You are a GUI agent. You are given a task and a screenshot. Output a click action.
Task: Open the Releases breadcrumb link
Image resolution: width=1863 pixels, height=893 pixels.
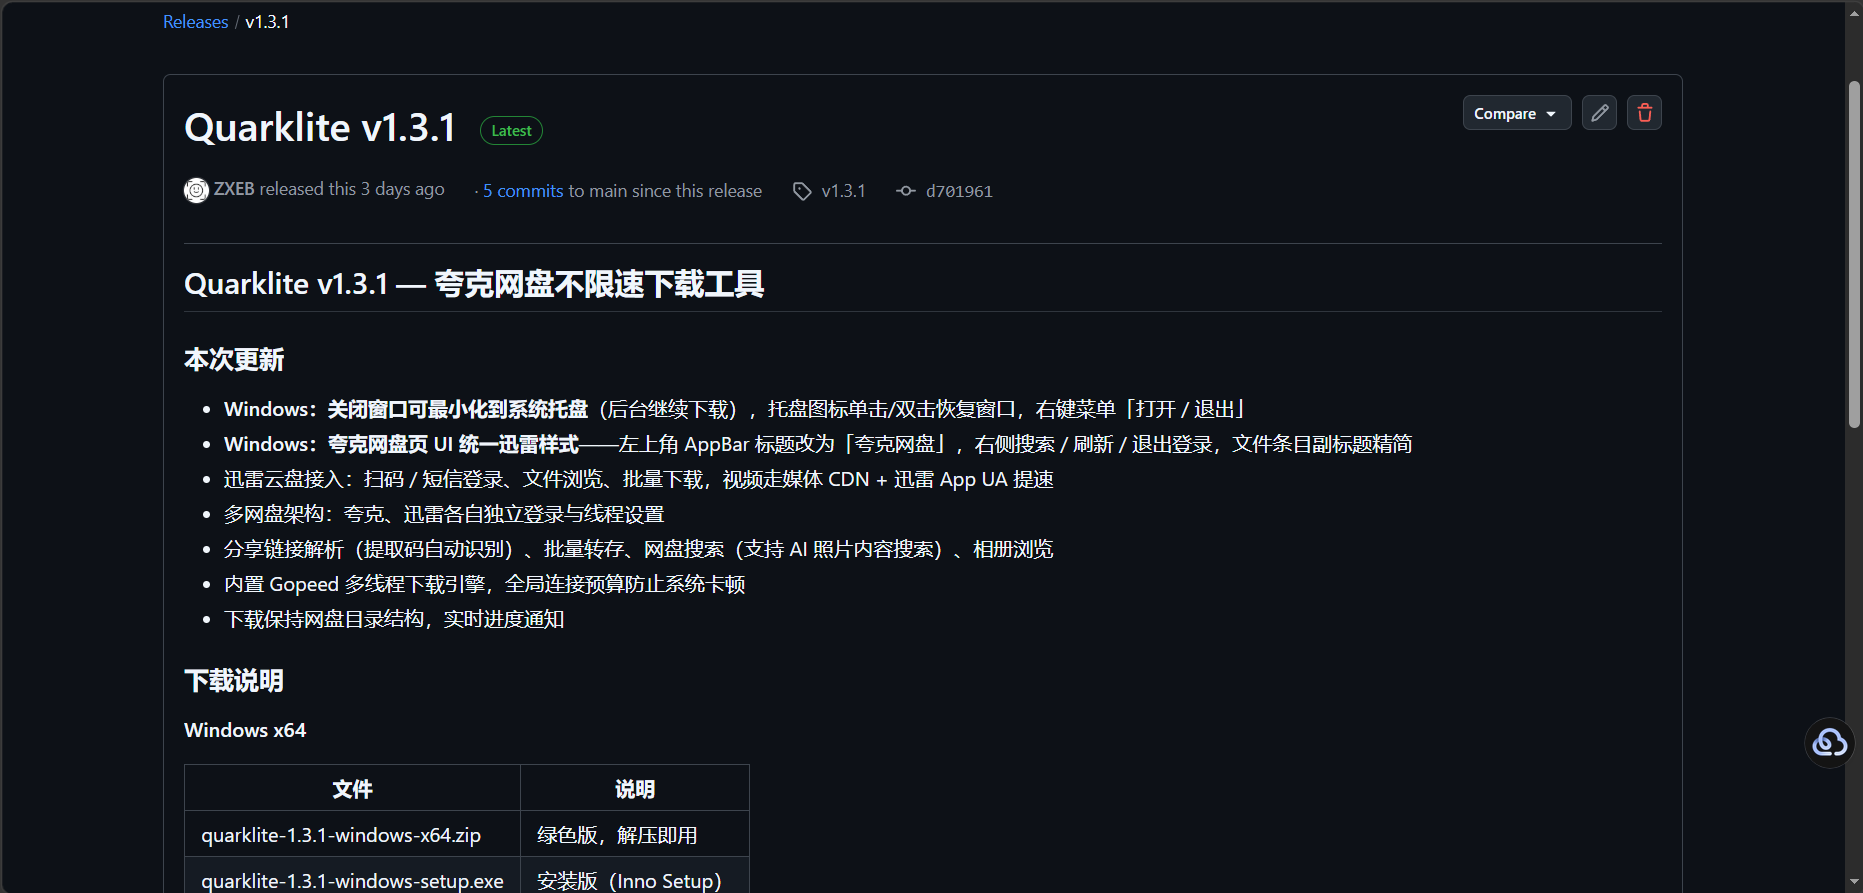(196, 22)
